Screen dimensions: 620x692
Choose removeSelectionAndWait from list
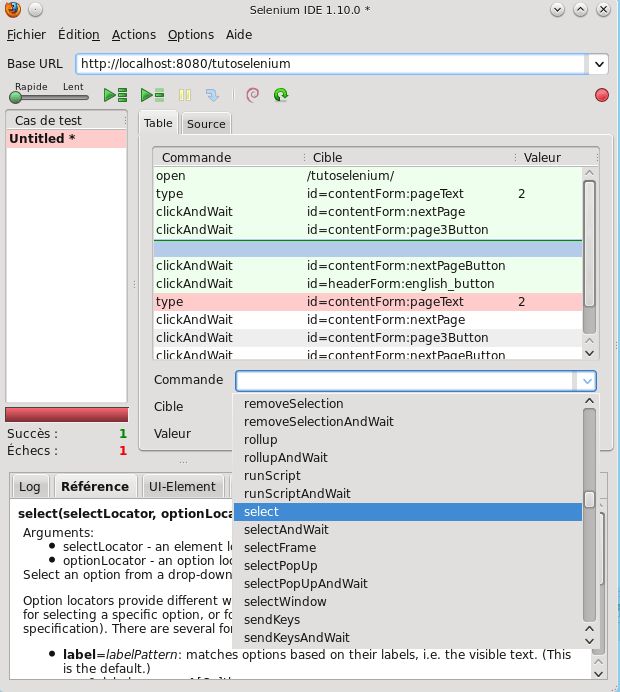[x=408, y=422]
